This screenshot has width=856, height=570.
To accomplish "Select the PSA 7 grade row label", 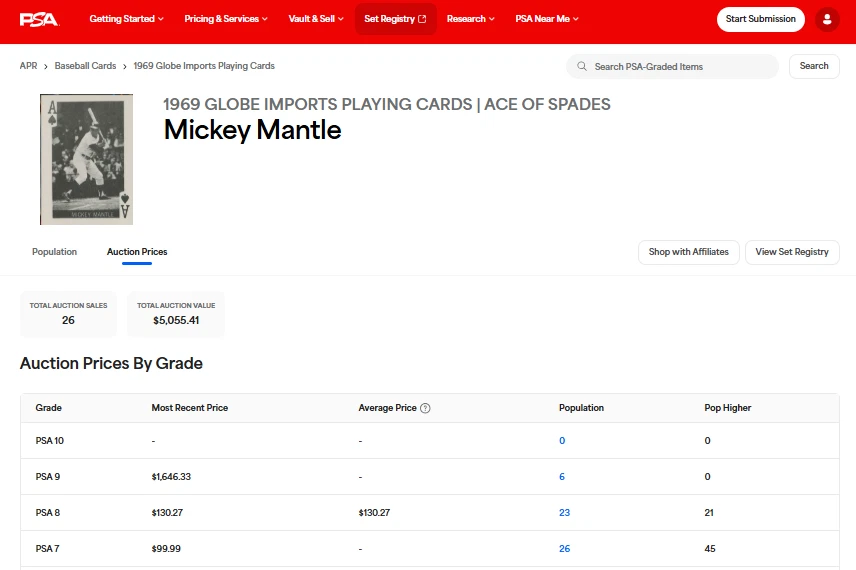I will tap(47, 549).
